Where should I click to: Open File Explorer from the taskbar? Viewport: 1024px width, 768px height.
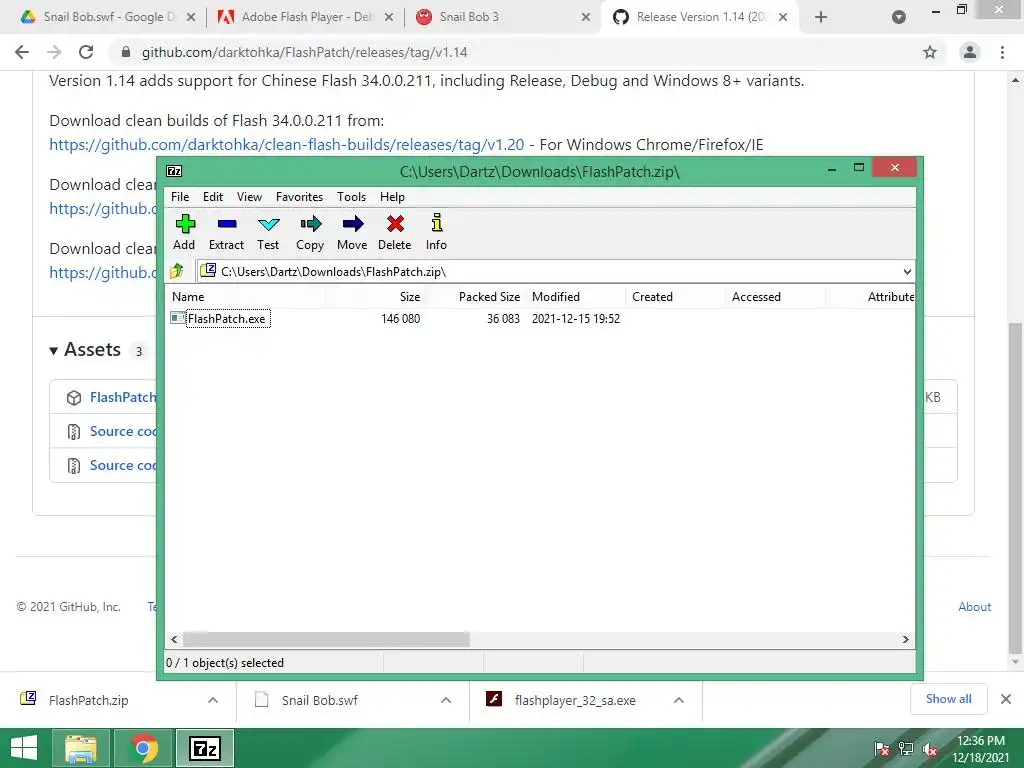[x=82, y=748]
